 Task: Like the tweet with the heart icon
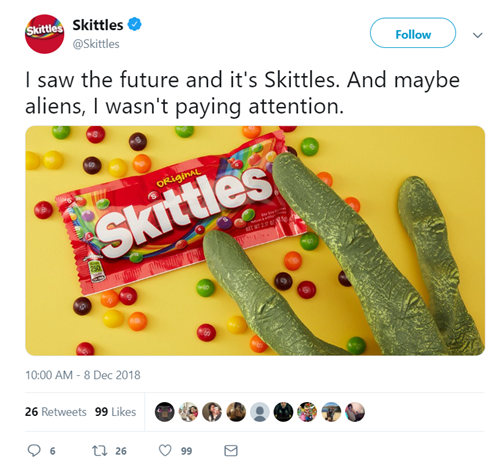(x=165, y=451)
